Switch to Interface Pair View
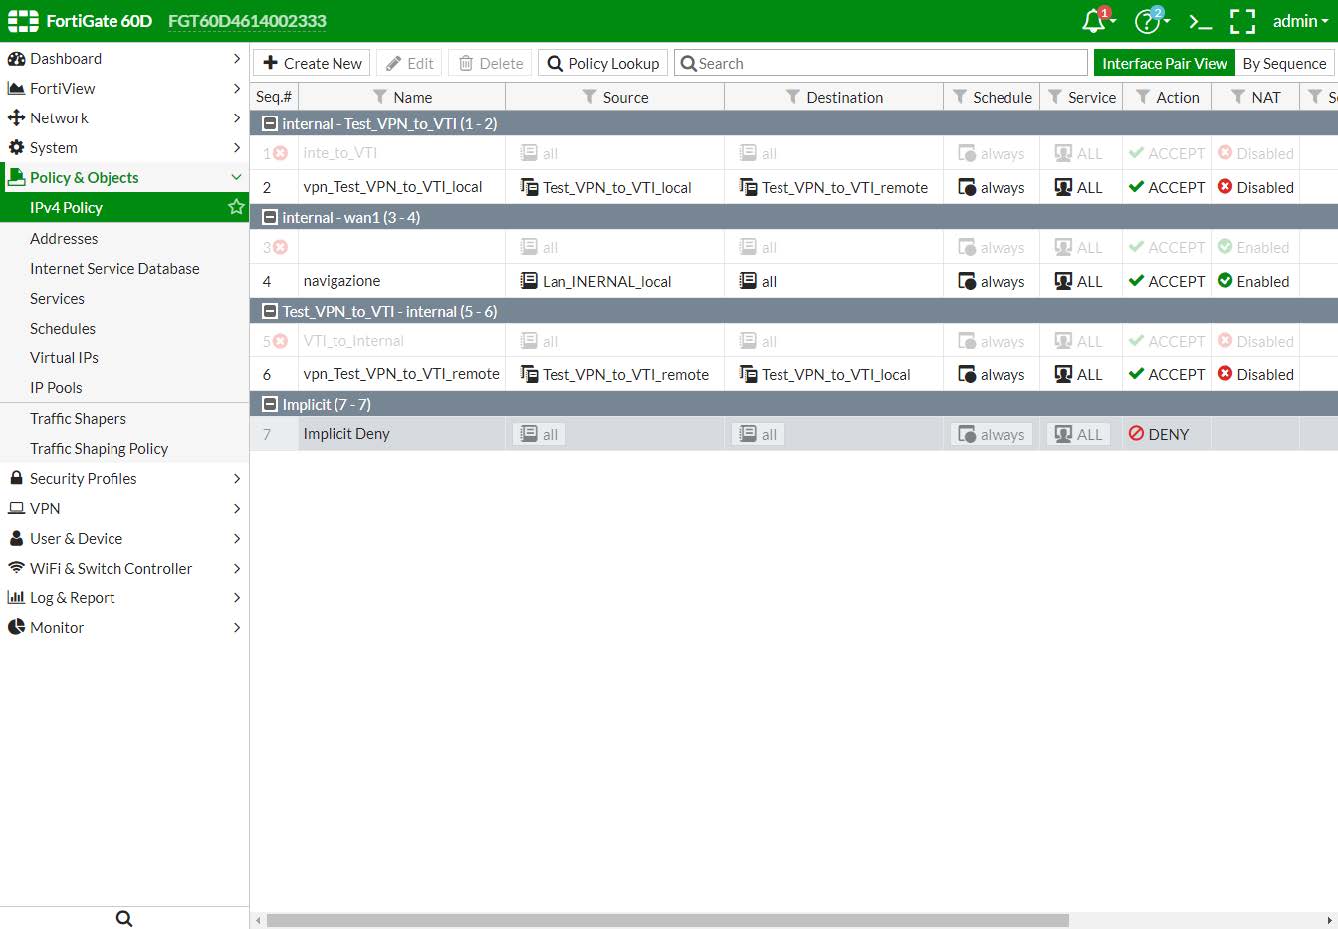The height and width of the screenshot is (929, 1338). click(1164, 63)
